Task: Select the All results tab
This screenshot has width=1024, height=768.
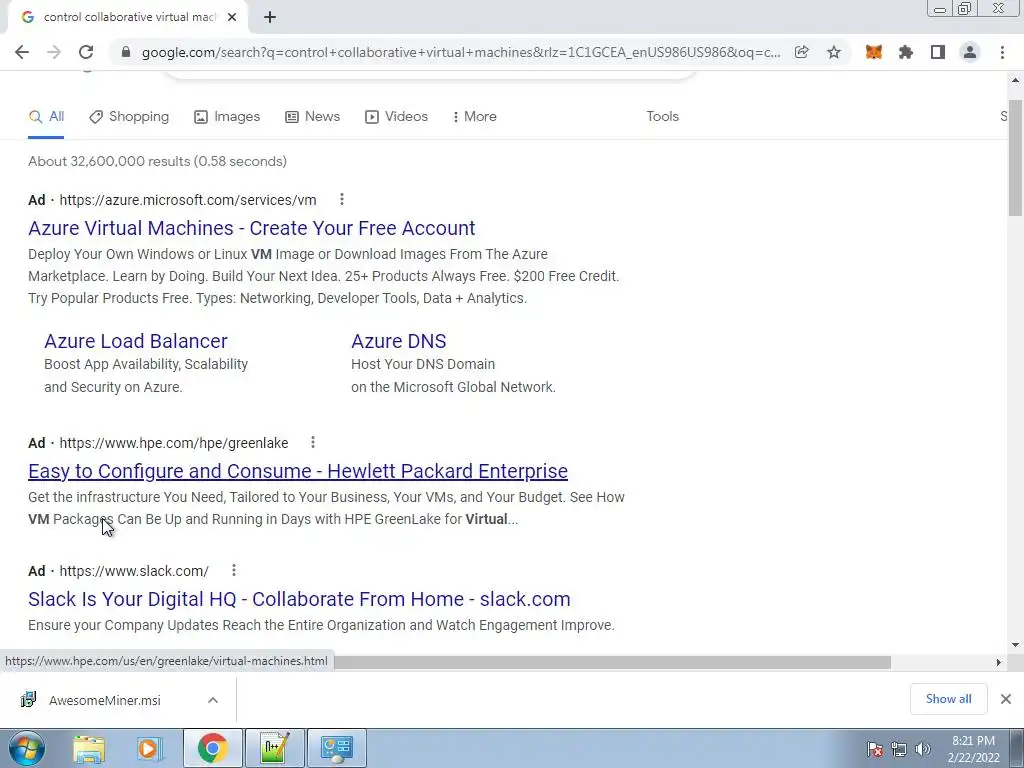Action: point(46,117)
